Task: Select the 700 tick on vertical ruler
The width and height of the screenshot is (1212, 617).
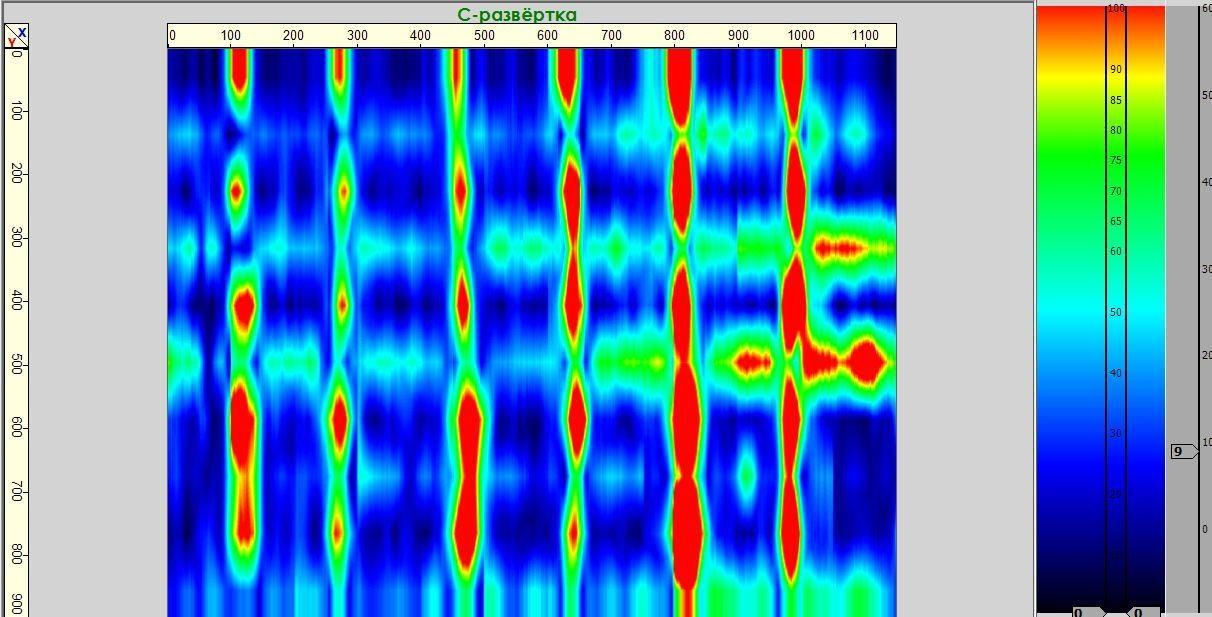Action: [x=16, y=491]
